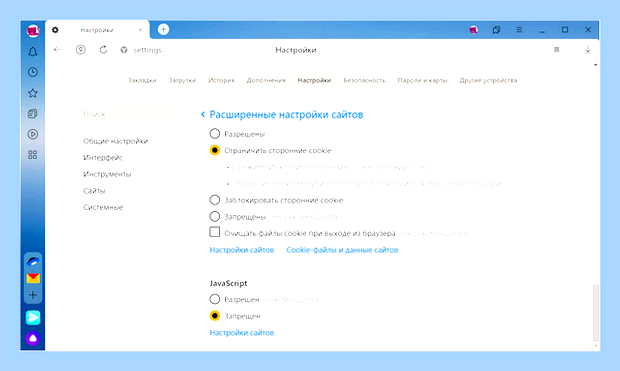Screen dimensions: 620x371
Task: Reload the page
Action: click(103, 50)
